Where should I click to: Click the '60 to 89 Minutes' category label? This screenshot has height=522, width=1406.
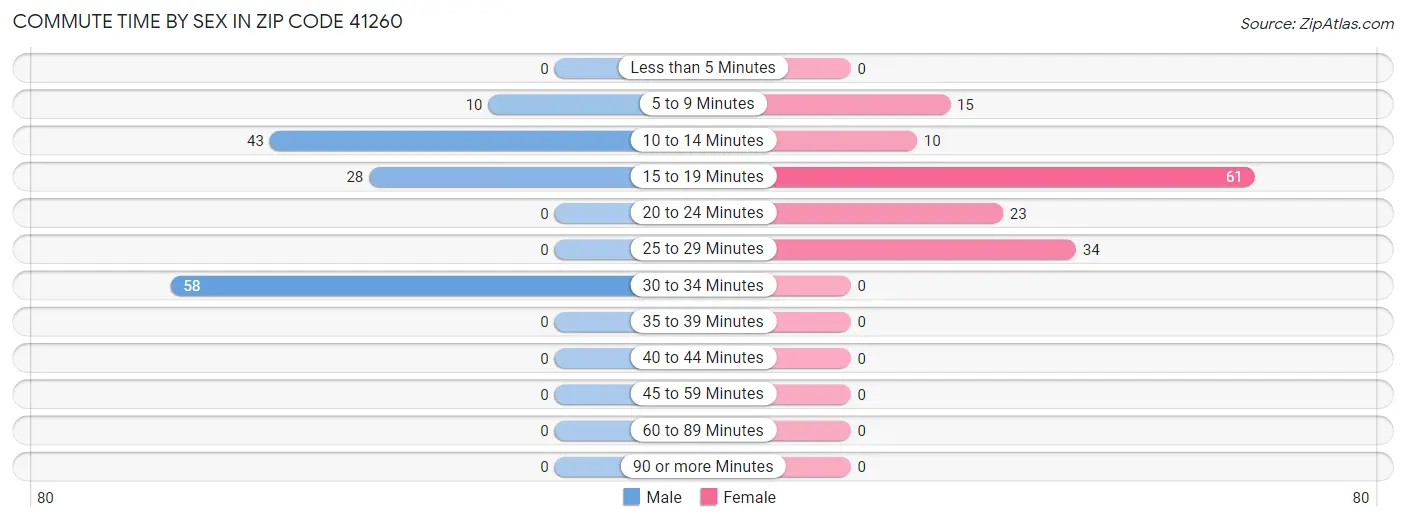click(x=703, y=430)
